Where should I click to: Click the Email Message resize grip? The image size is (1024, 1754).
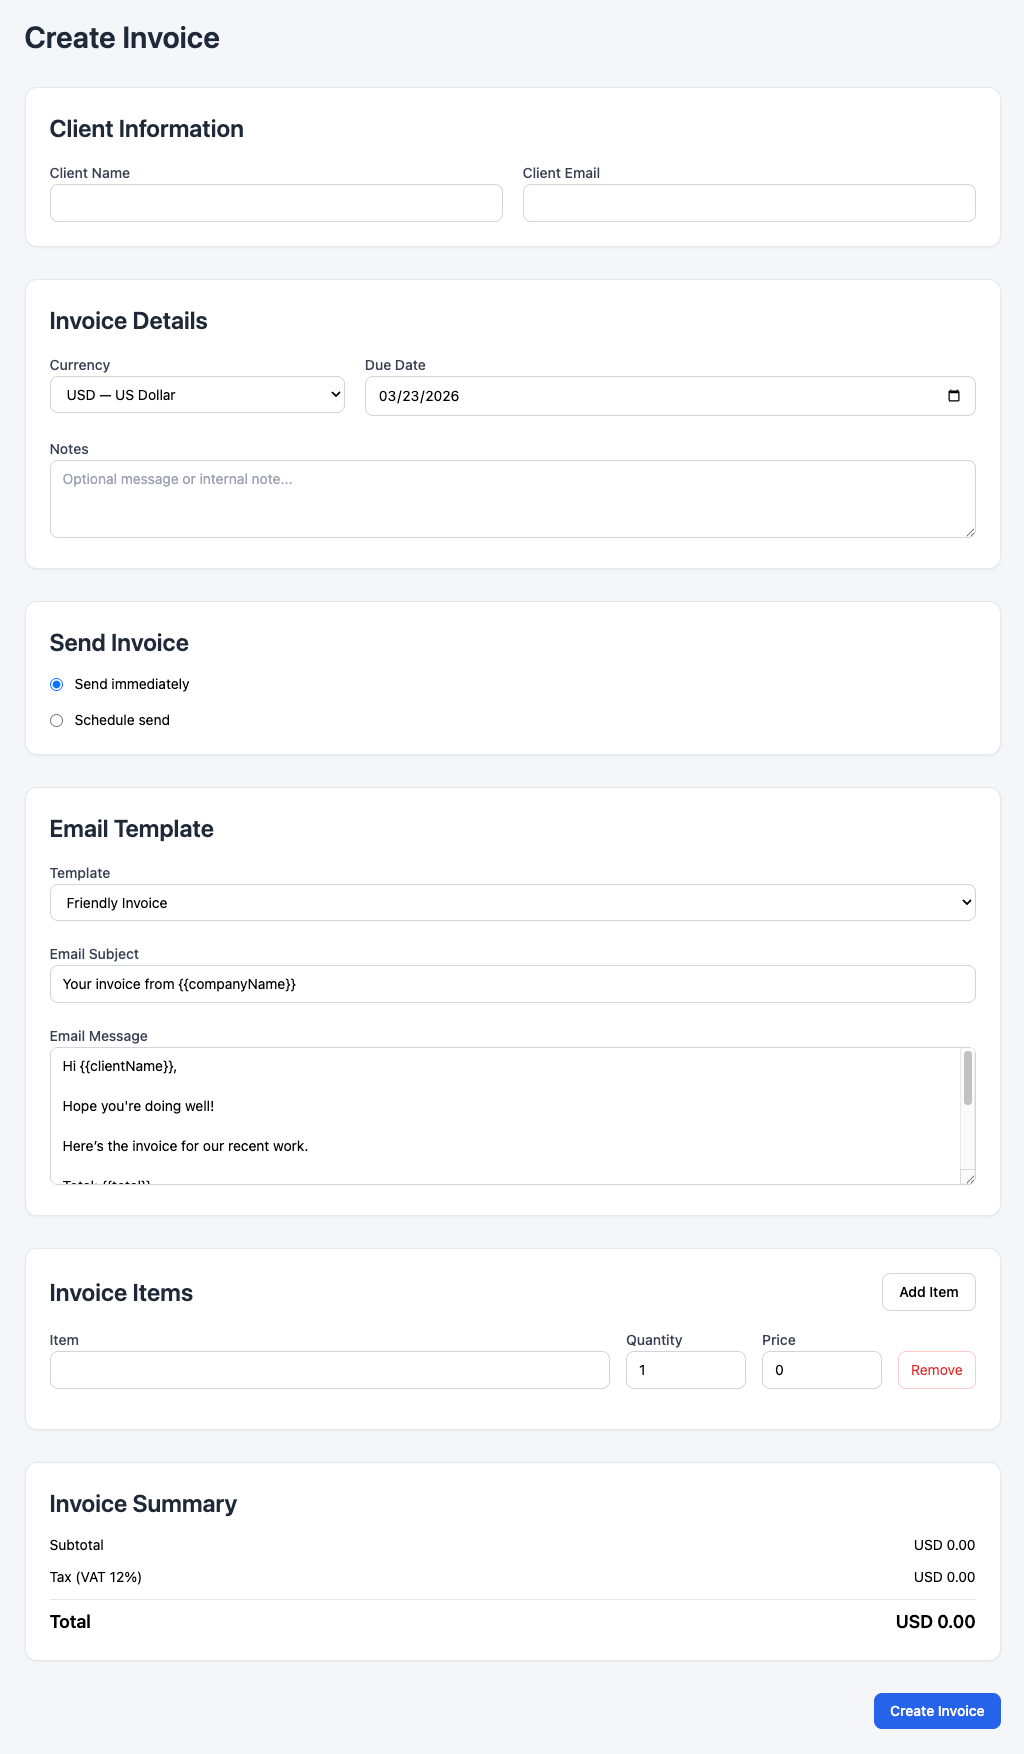coord(968,1178)
